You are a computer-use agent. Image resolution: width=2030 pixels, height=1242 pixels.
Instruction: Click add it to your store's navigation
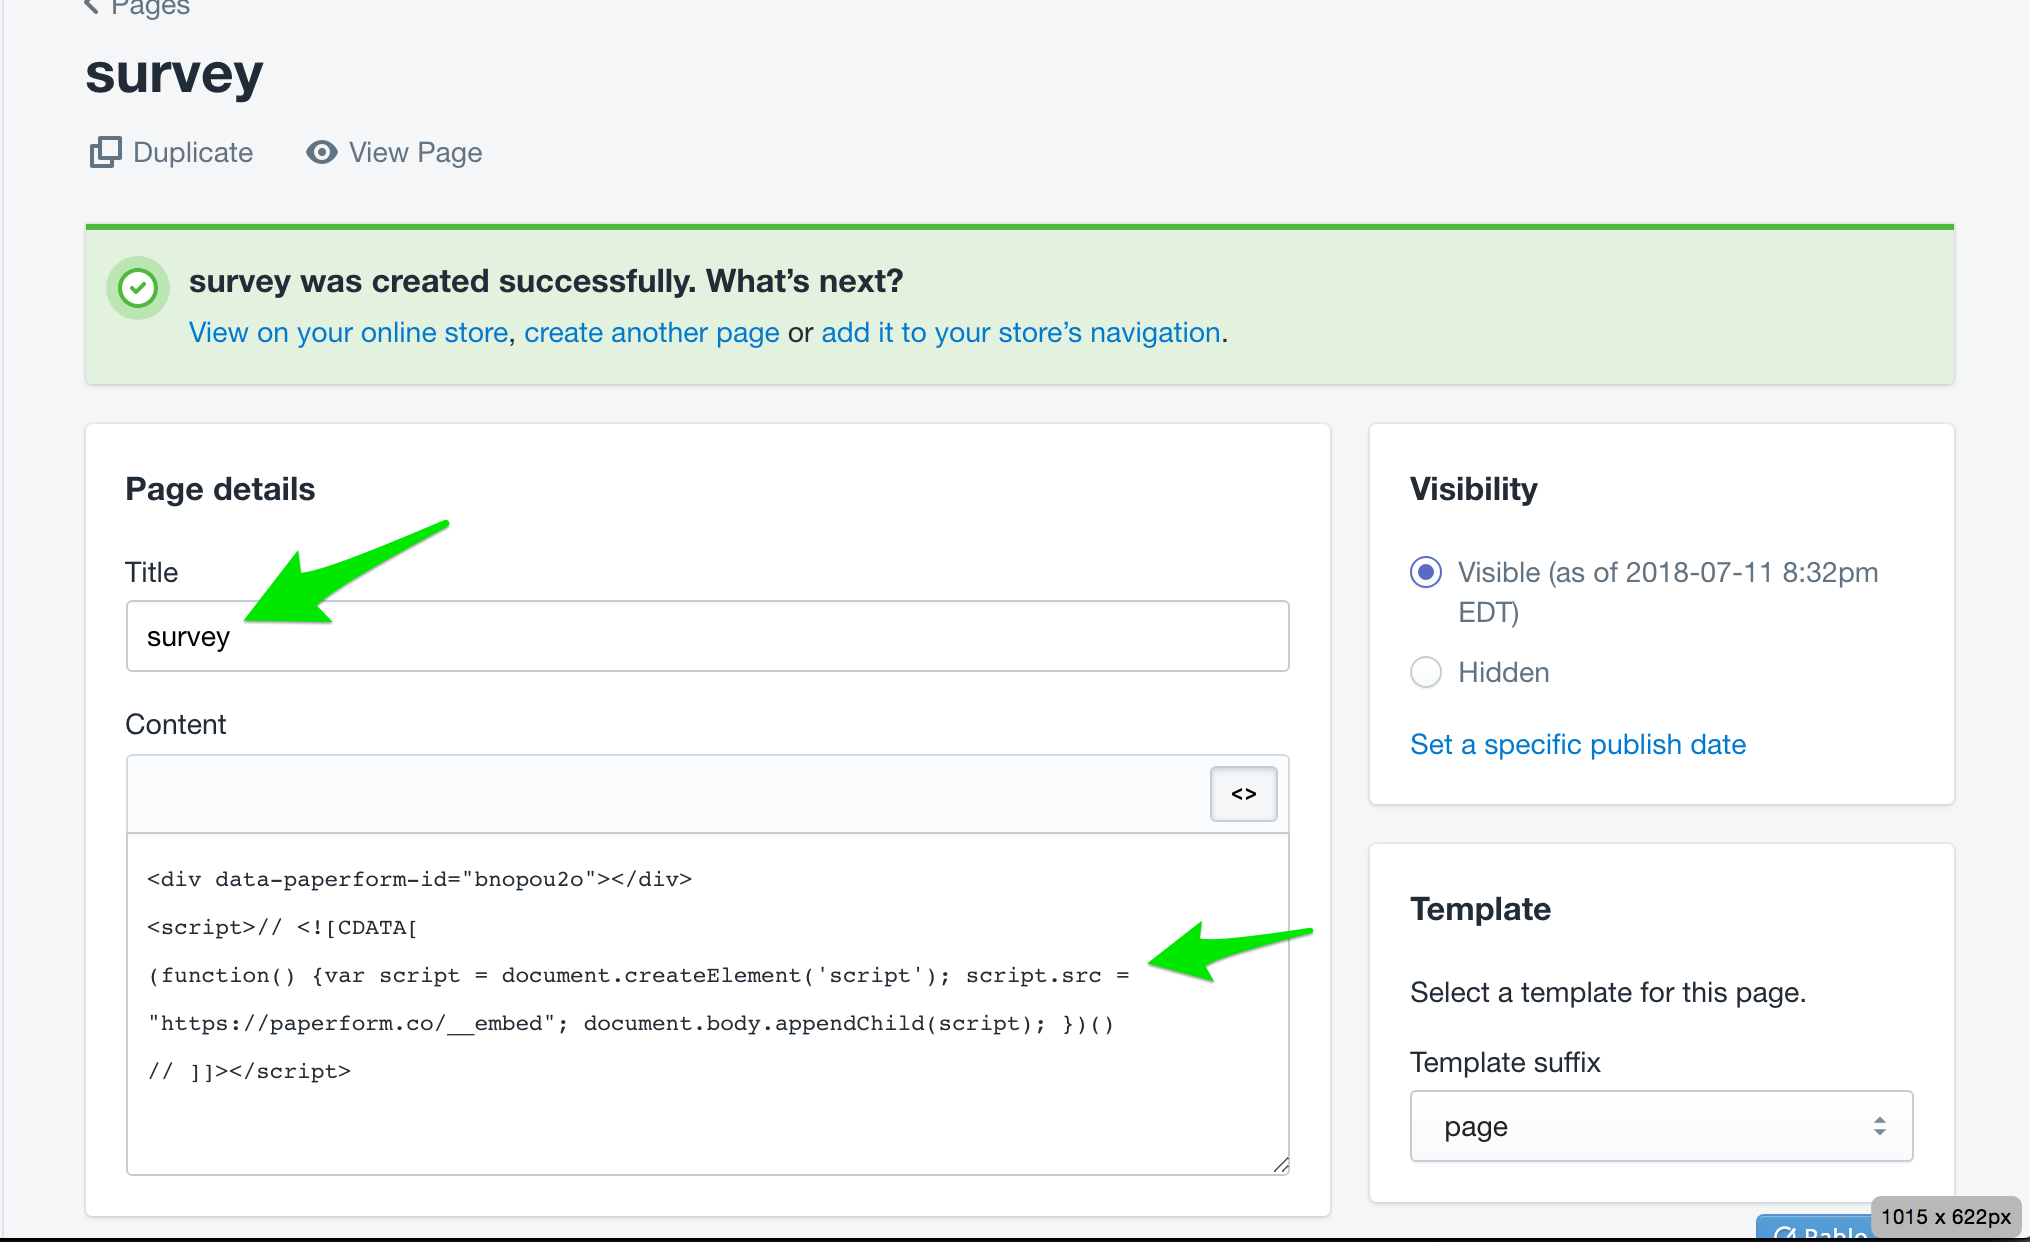pyautogui.click(x=1020, y=332)
